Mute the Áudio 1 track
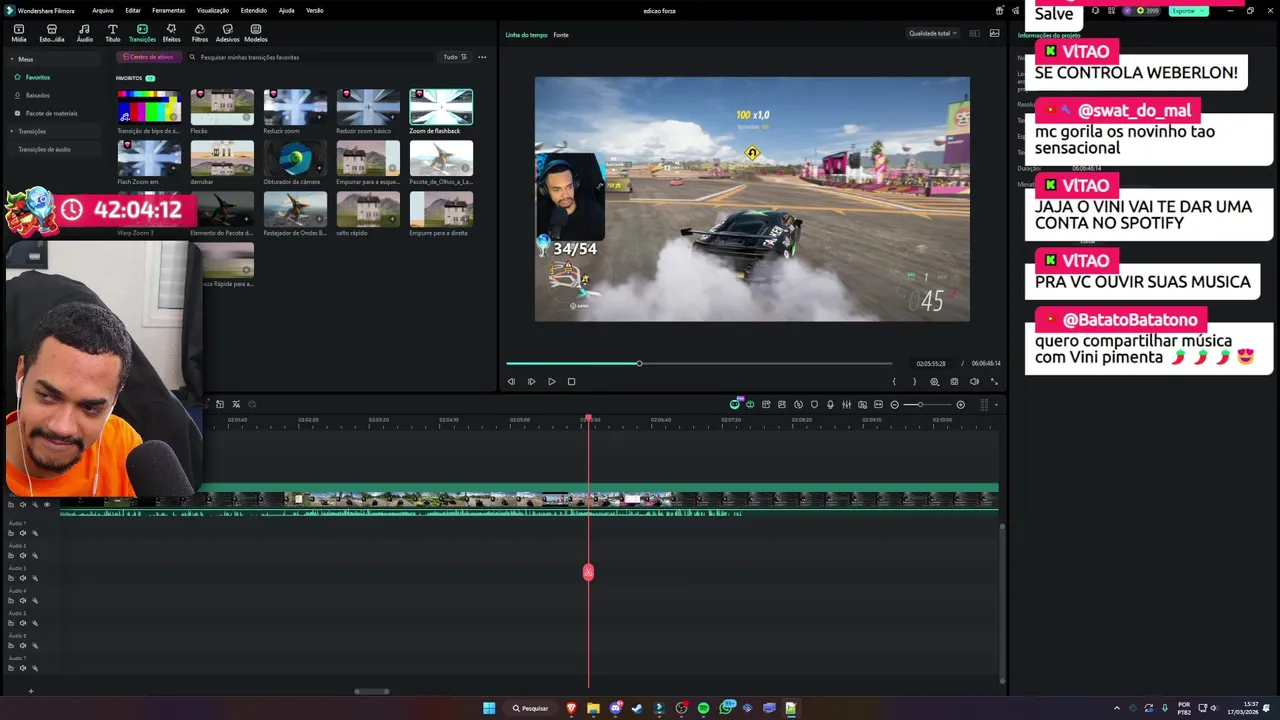The width and height of the screenshot is (1280, 720). (x=23, y=533)
